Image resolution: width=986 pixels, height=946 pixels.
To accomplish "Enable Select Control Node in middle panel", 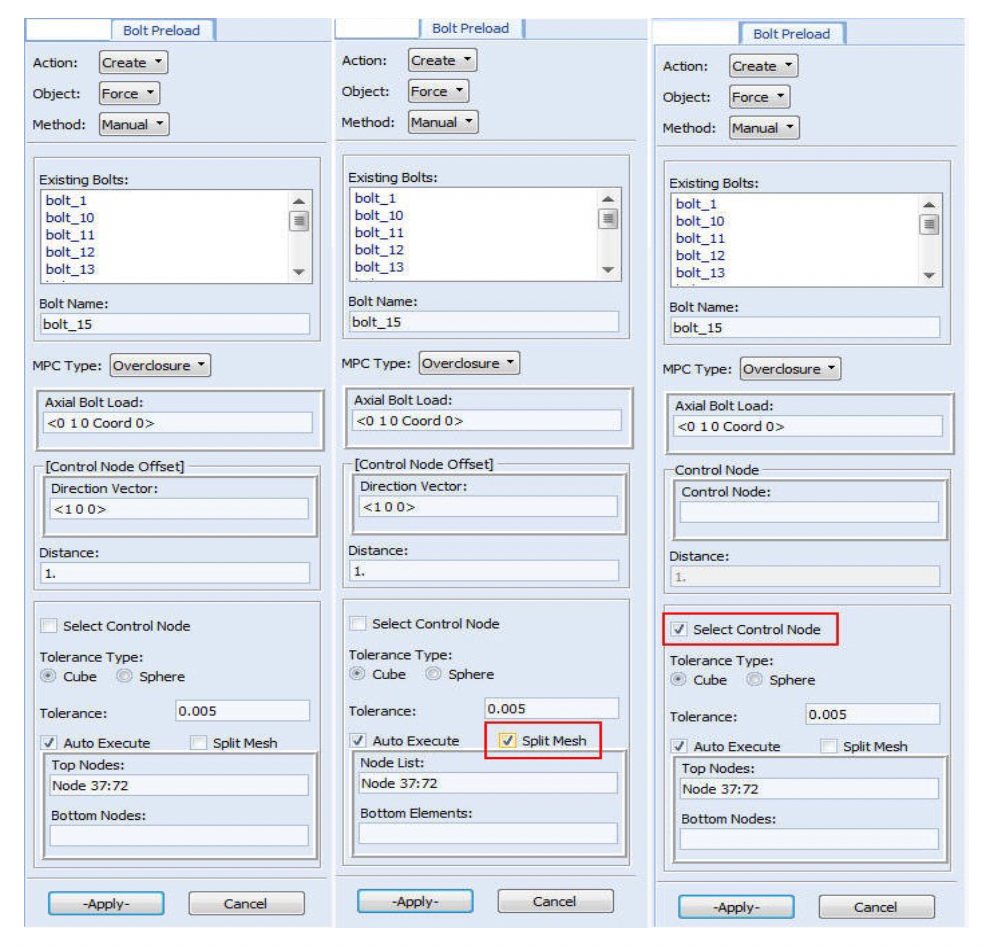I will (358, 623).
